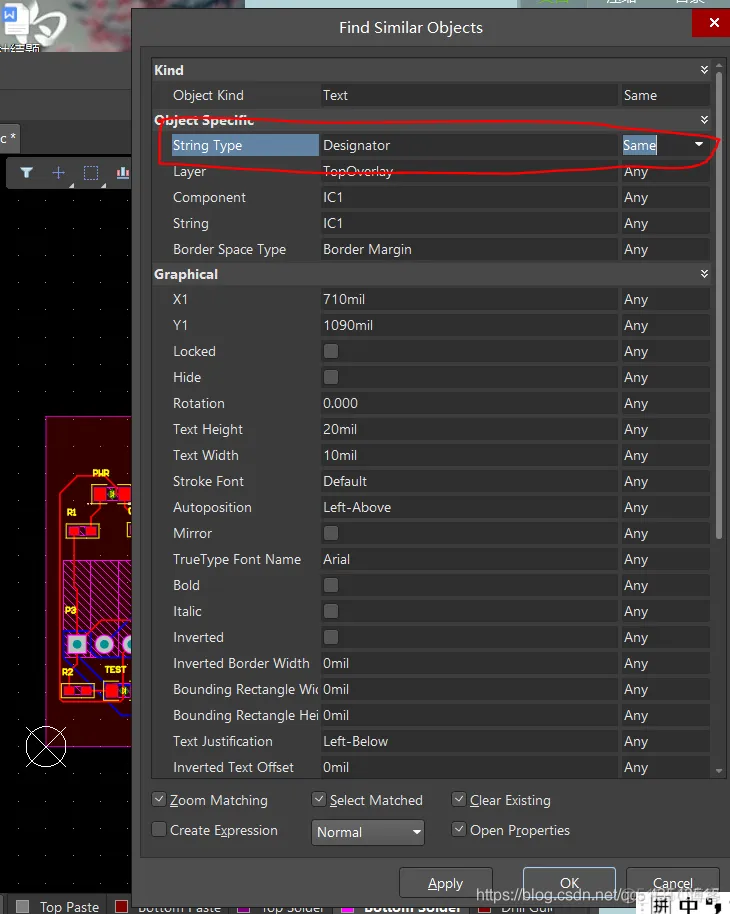The image size is (730, 914).
Task: Toggle the Locked checkbox
Action: coord(331,351)
